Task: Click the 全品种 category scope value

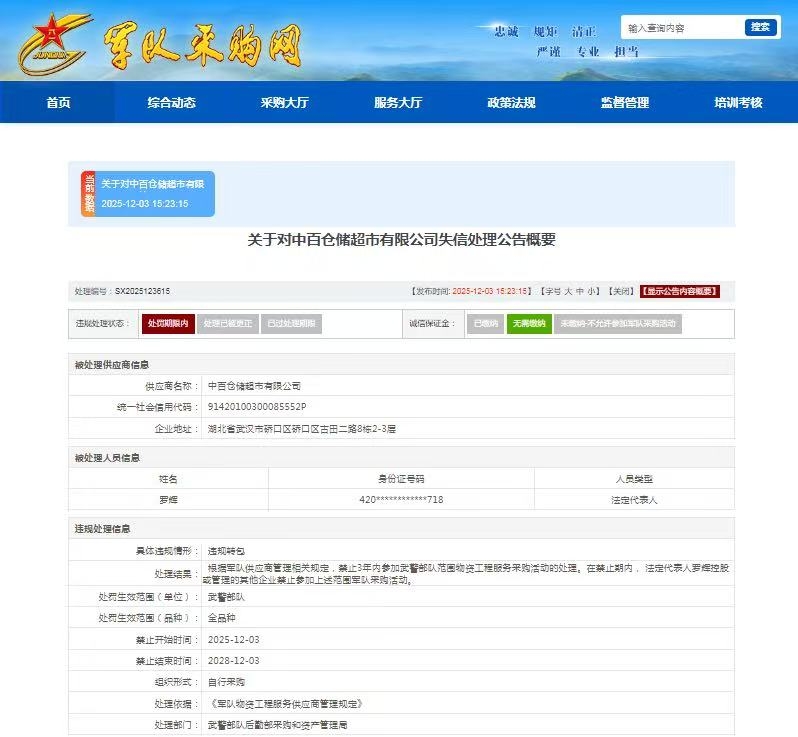Action: (221, 618)
